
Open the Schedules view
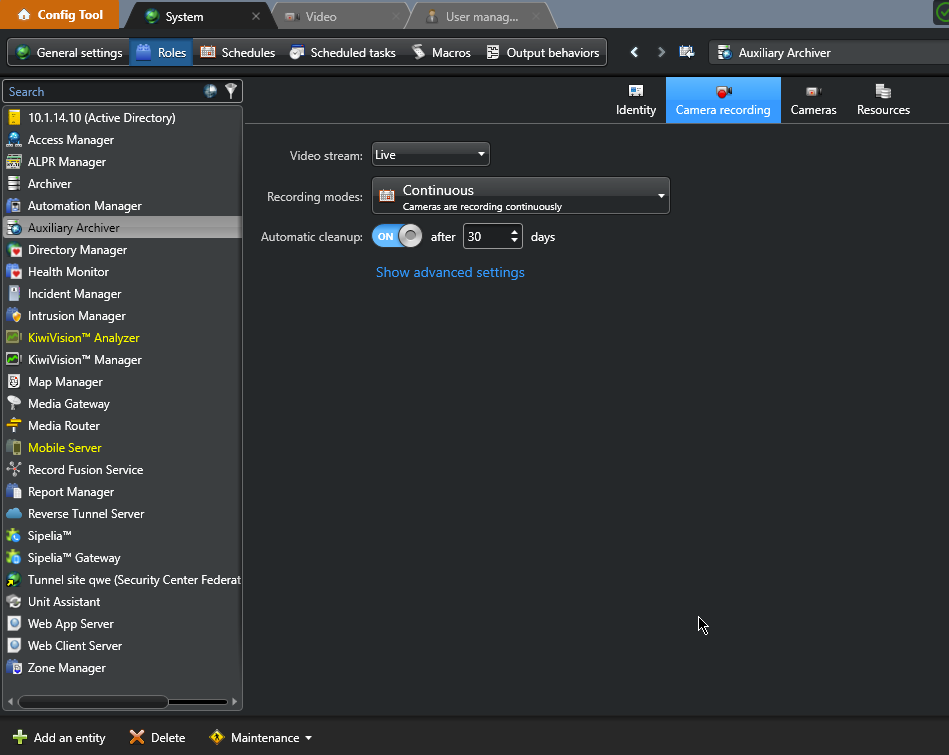pyautogui.click(x=238, y=53)
